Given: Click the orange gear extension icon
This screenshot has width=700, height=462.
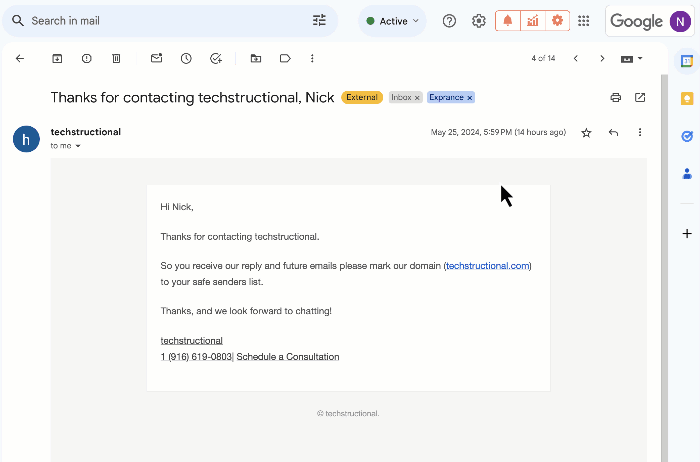Looking at the screenshot, I should [x=557, y=21].
